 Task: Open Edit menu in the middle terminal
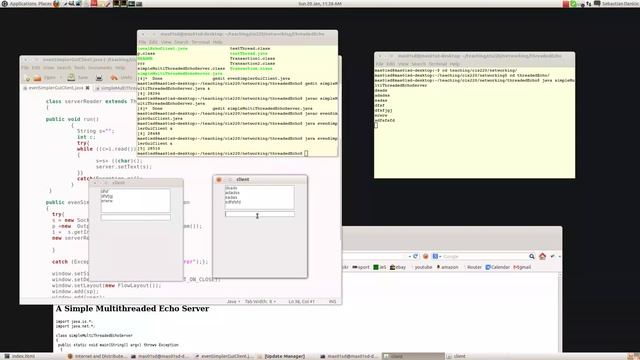[x=153, y=42]
